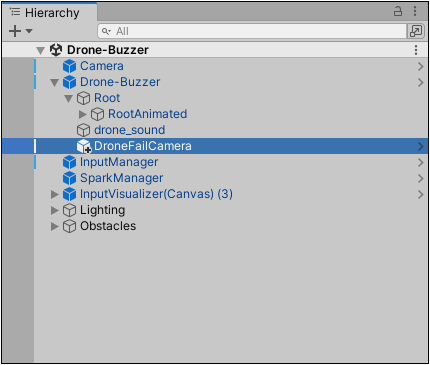Collapse the Root object arrow
Viewport: 430px width, 365px height.
(x=68, y=98)
